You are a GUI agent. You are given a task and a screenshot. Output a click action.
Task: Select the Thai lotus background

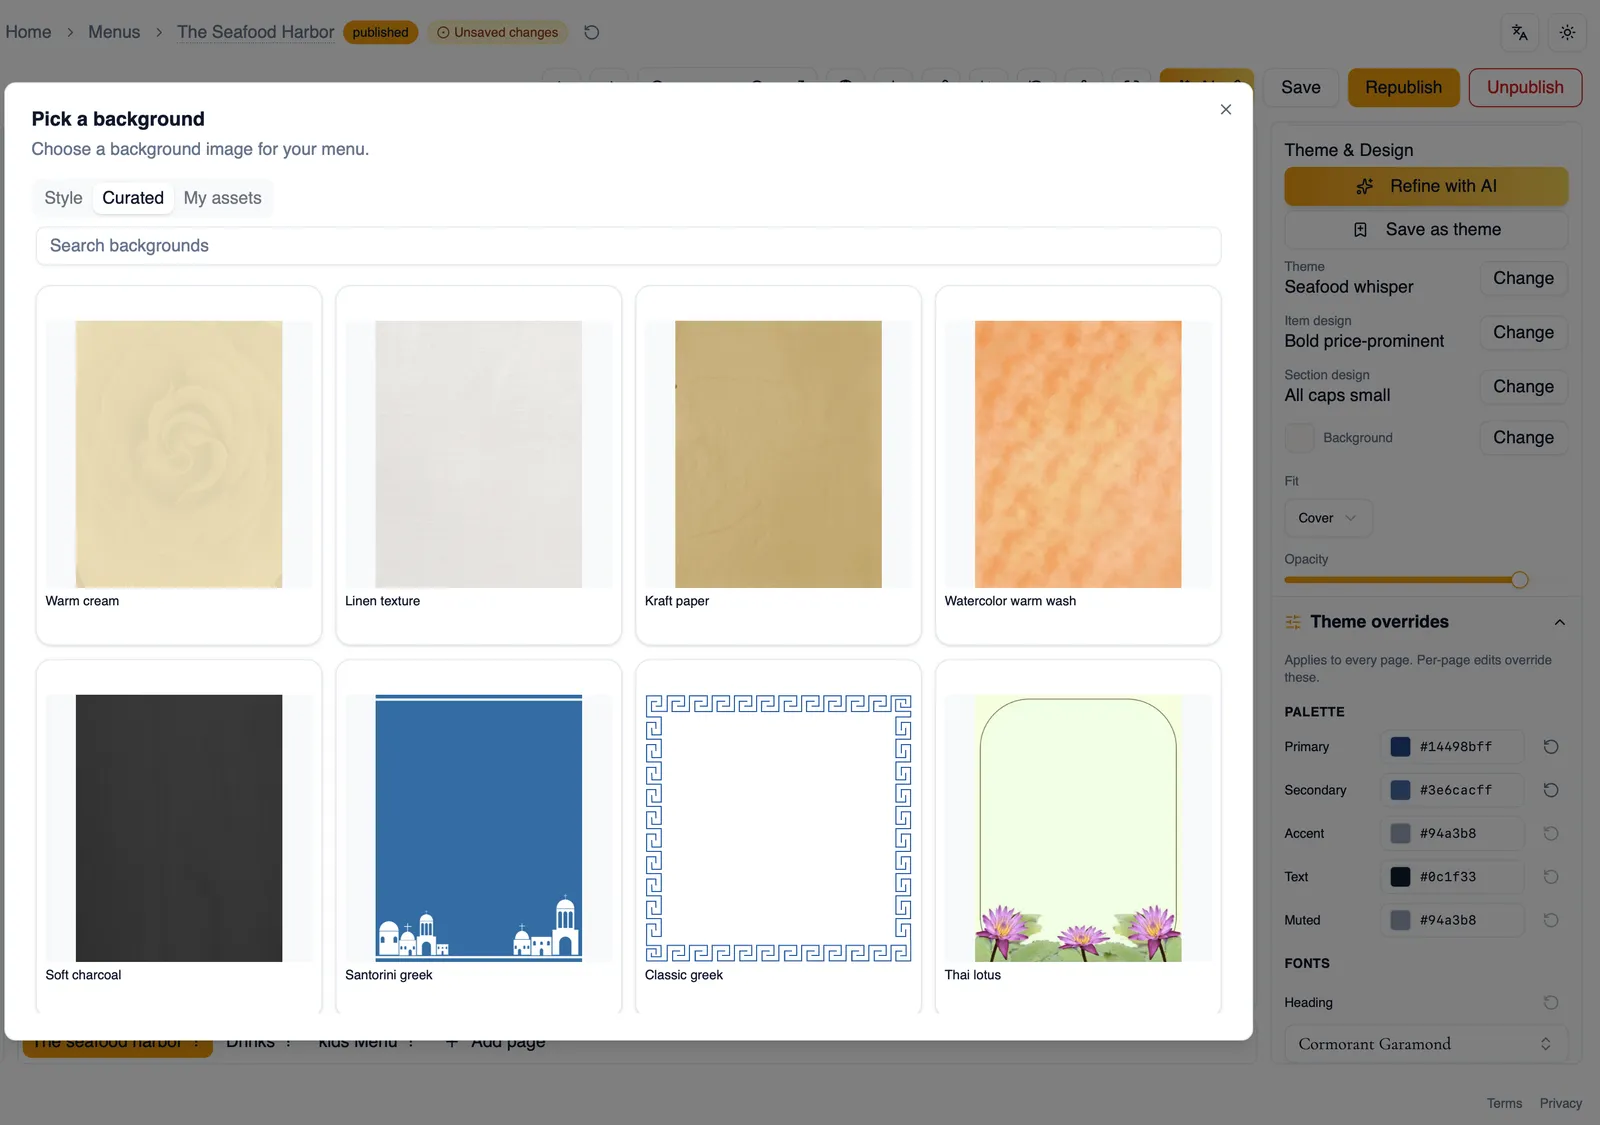click(1078, 838)
